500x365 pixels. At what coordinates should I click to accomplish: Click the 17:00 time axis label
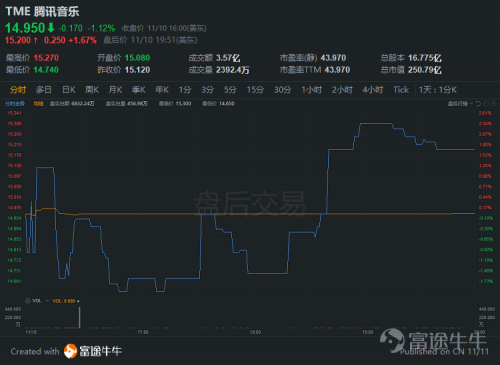[143, 332]
